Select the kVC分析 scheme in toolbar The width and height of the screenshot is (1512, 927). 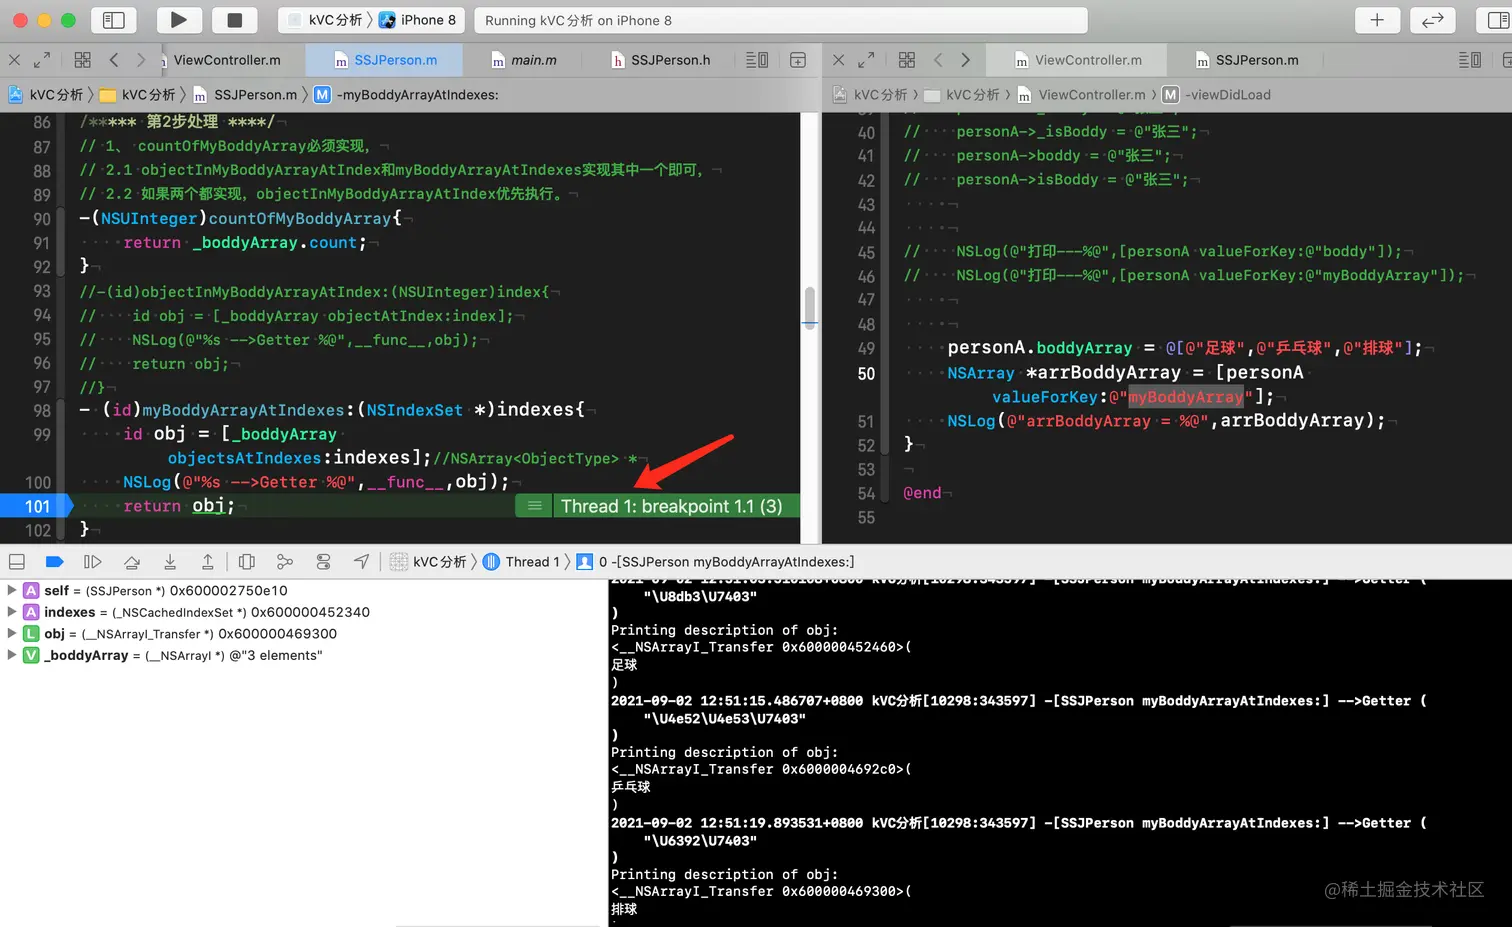pyautogui.click(x=326, y=20)
